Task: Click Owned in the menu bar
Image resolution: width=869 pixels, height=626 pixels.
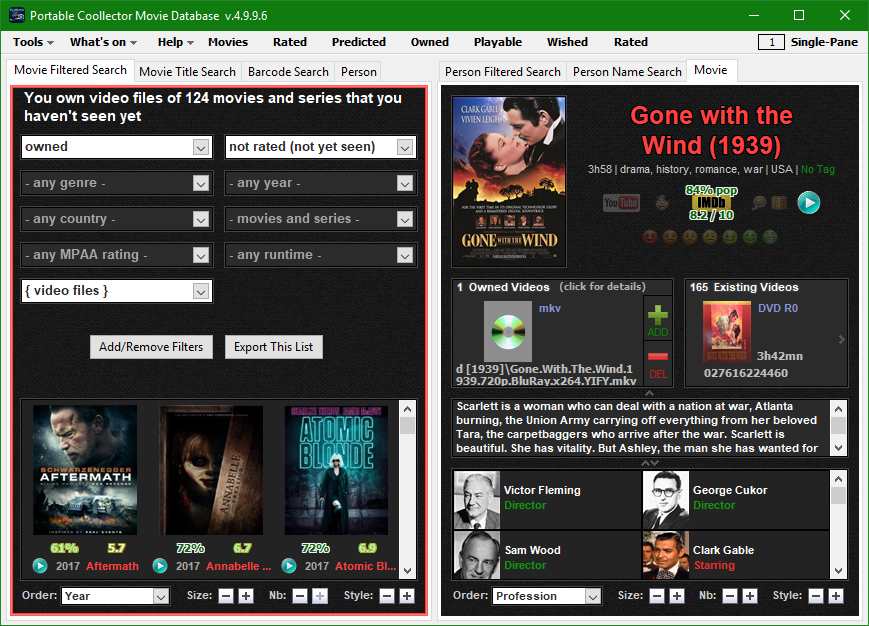Action: coord(430,42)
